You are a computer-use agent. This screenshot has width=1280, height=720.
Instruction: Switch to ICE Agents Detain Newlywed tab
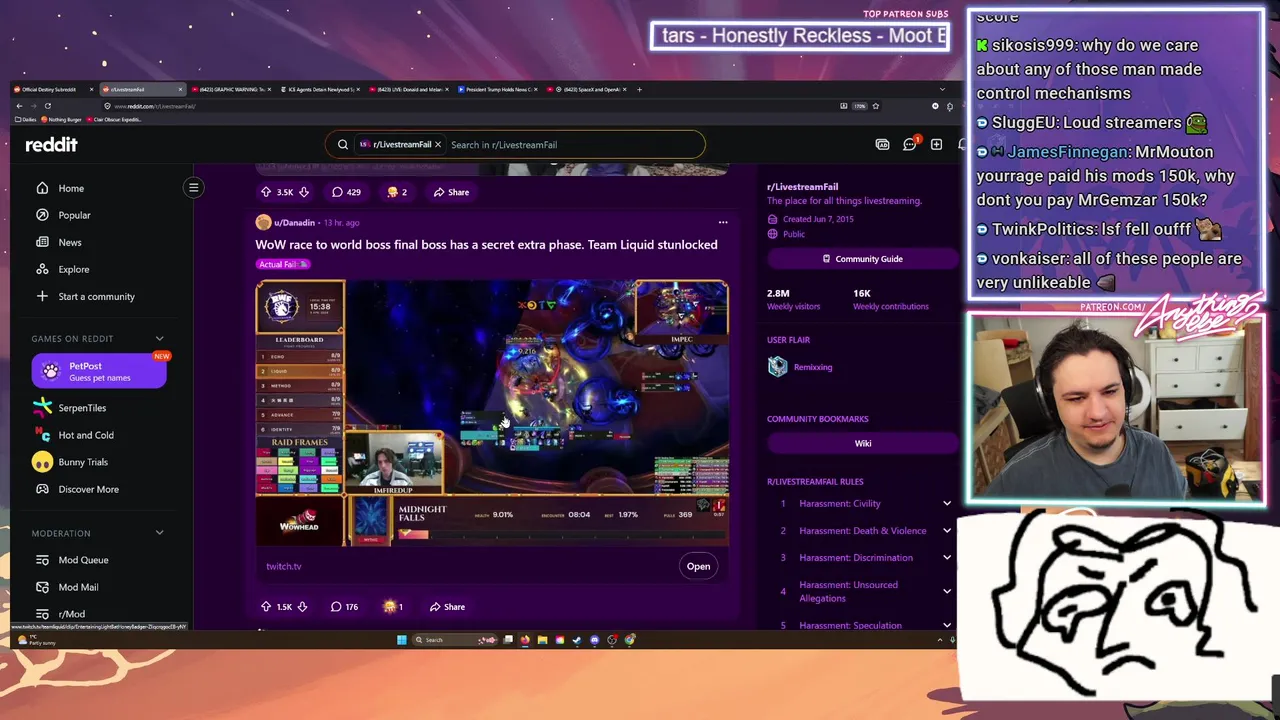319,89
